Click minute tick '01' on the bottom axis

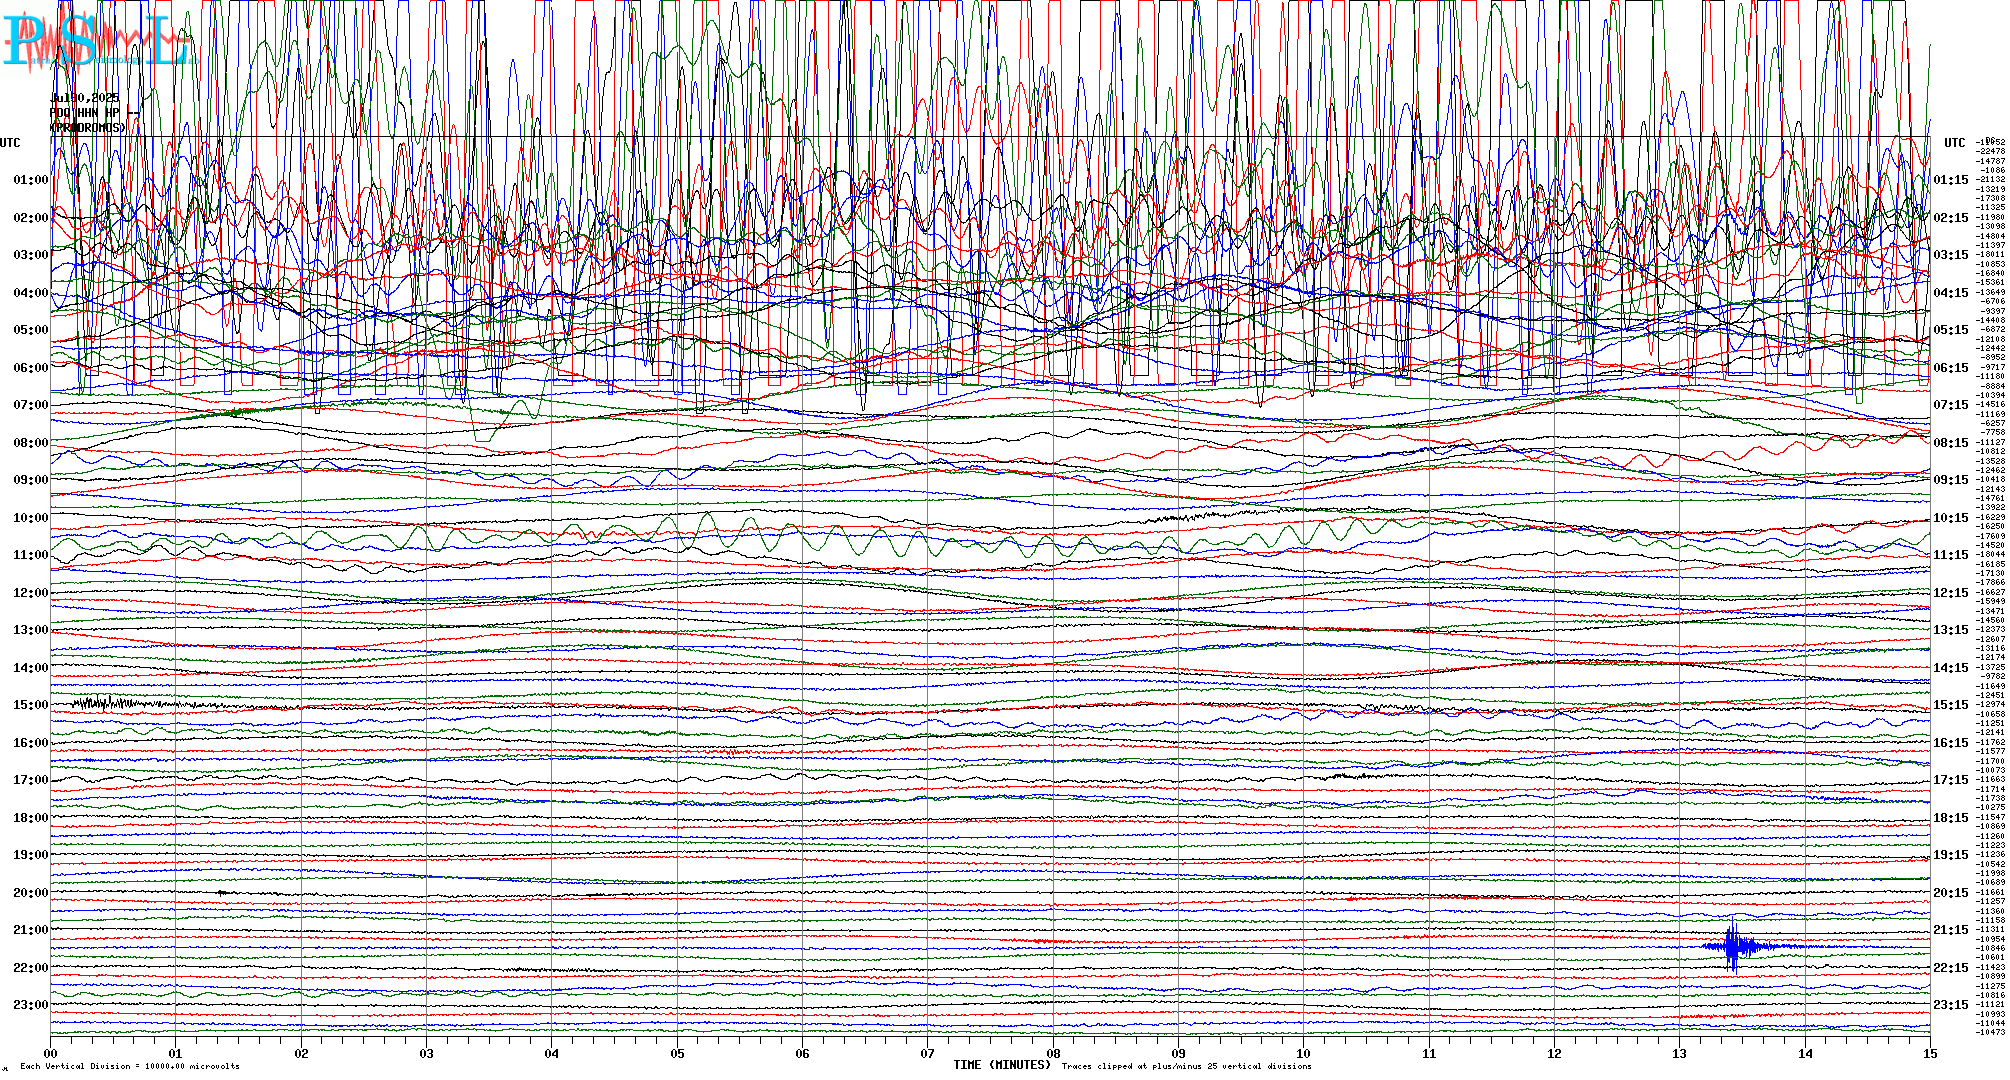pyautogui.click(x=175, y=1053)
